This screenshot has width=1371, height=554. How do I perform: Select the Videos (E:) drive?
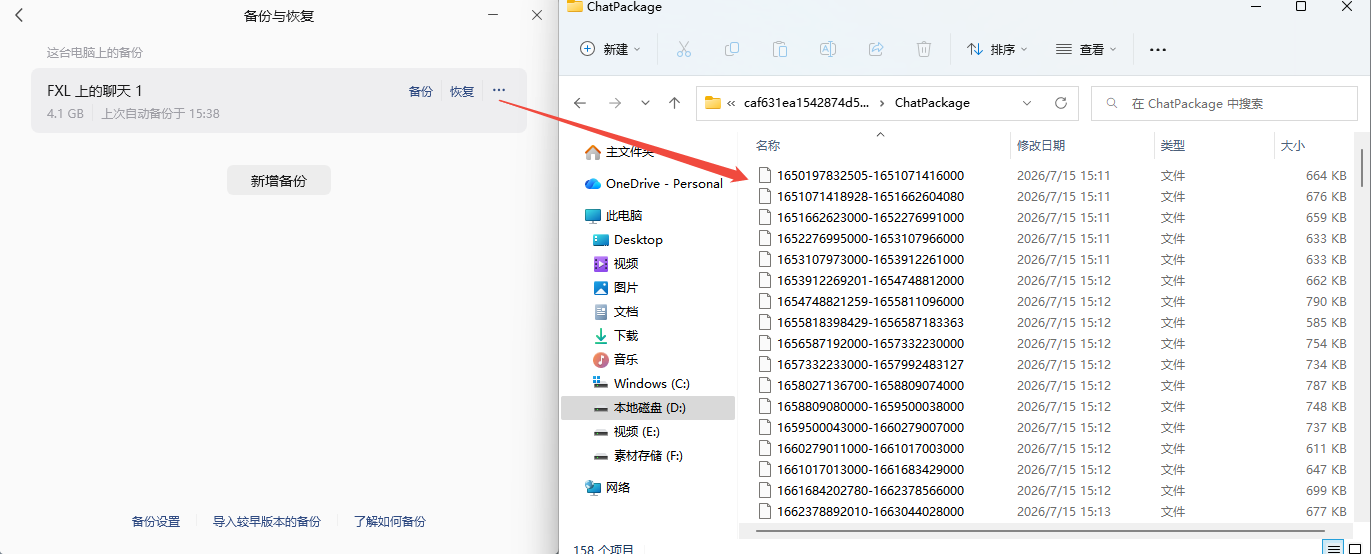627,432
